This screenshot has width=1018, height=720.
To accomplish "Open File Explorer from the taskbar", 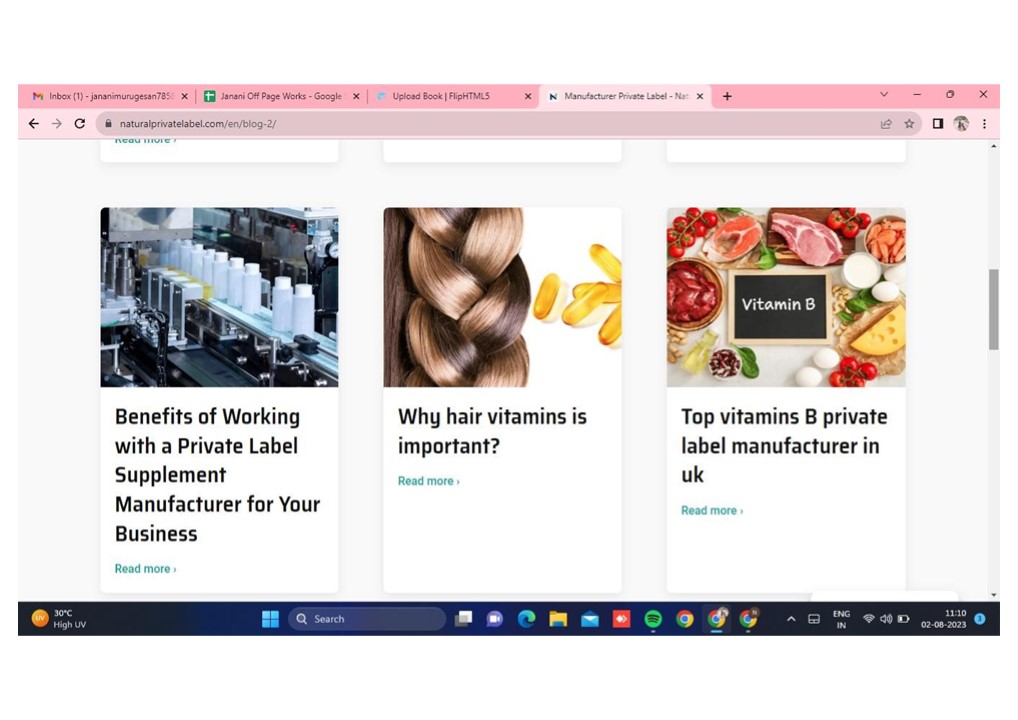I will point(558,619).
